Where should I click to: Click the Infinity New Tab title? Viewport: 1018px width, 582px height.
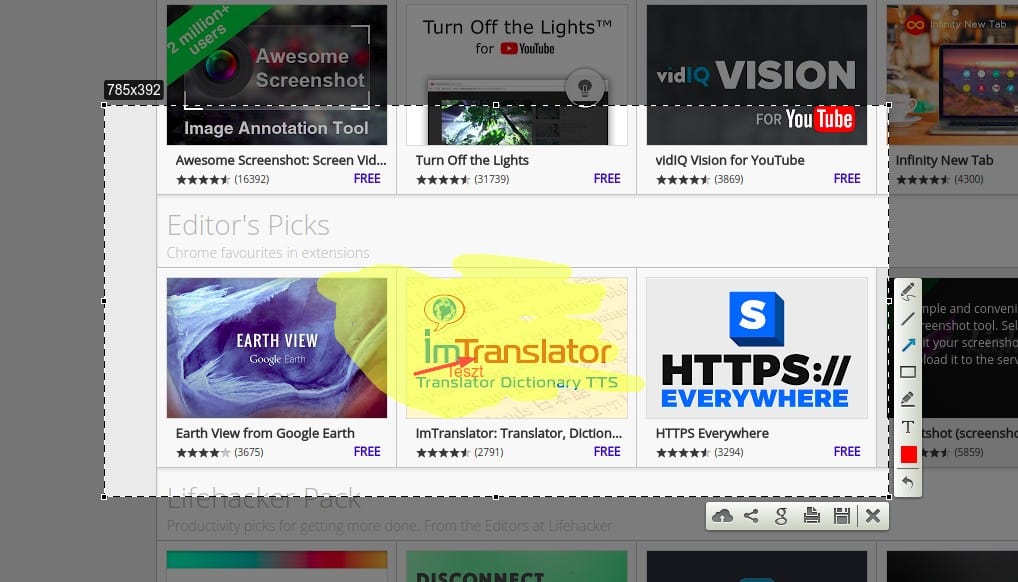pyautogui.click(x=945, y=160)
